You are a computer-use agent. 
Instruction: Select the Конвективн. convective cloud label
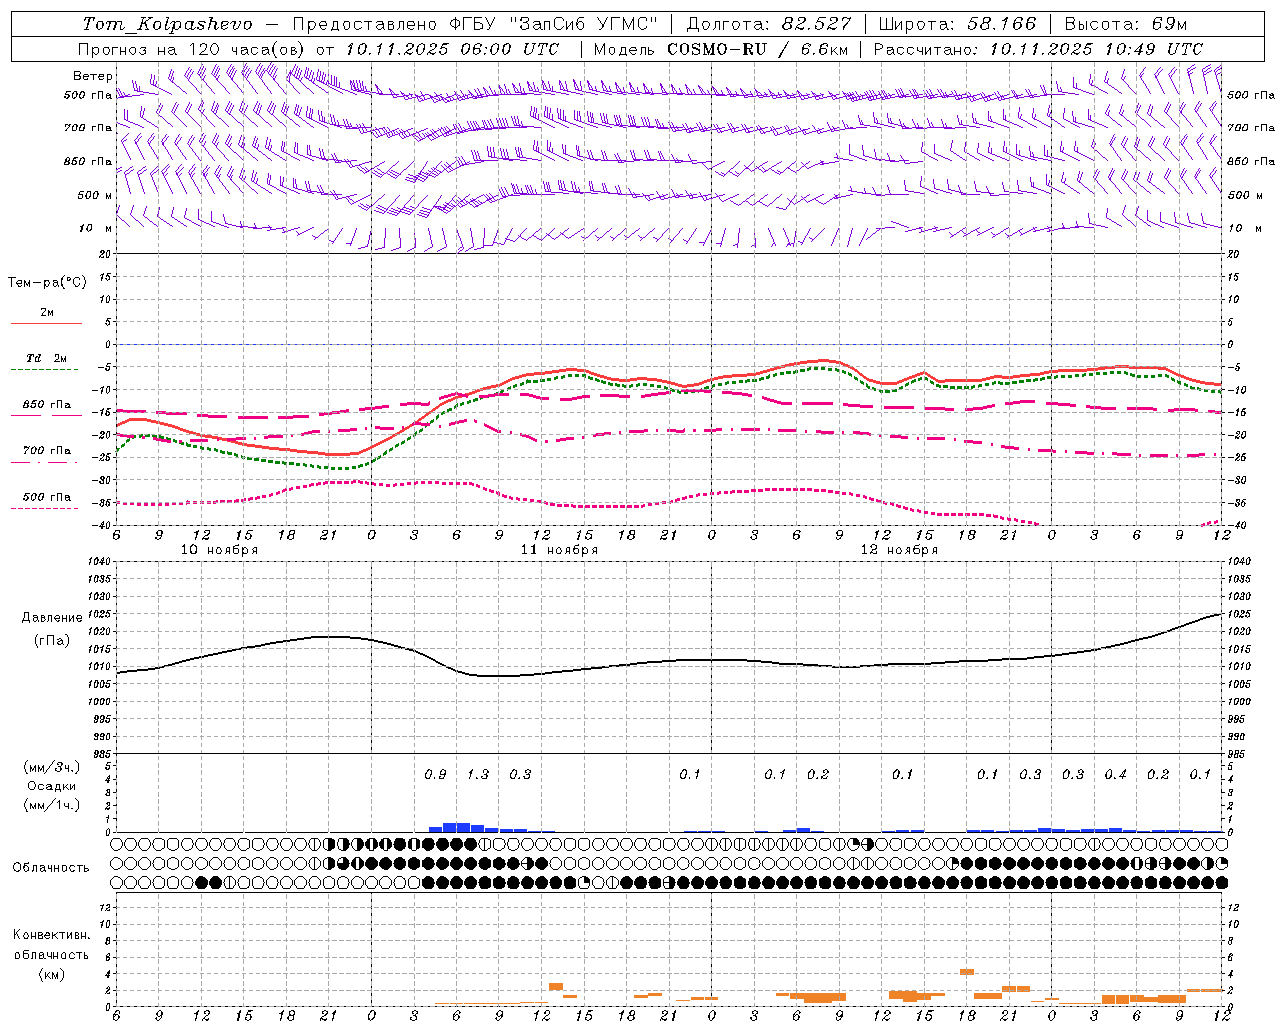point(51,935)
